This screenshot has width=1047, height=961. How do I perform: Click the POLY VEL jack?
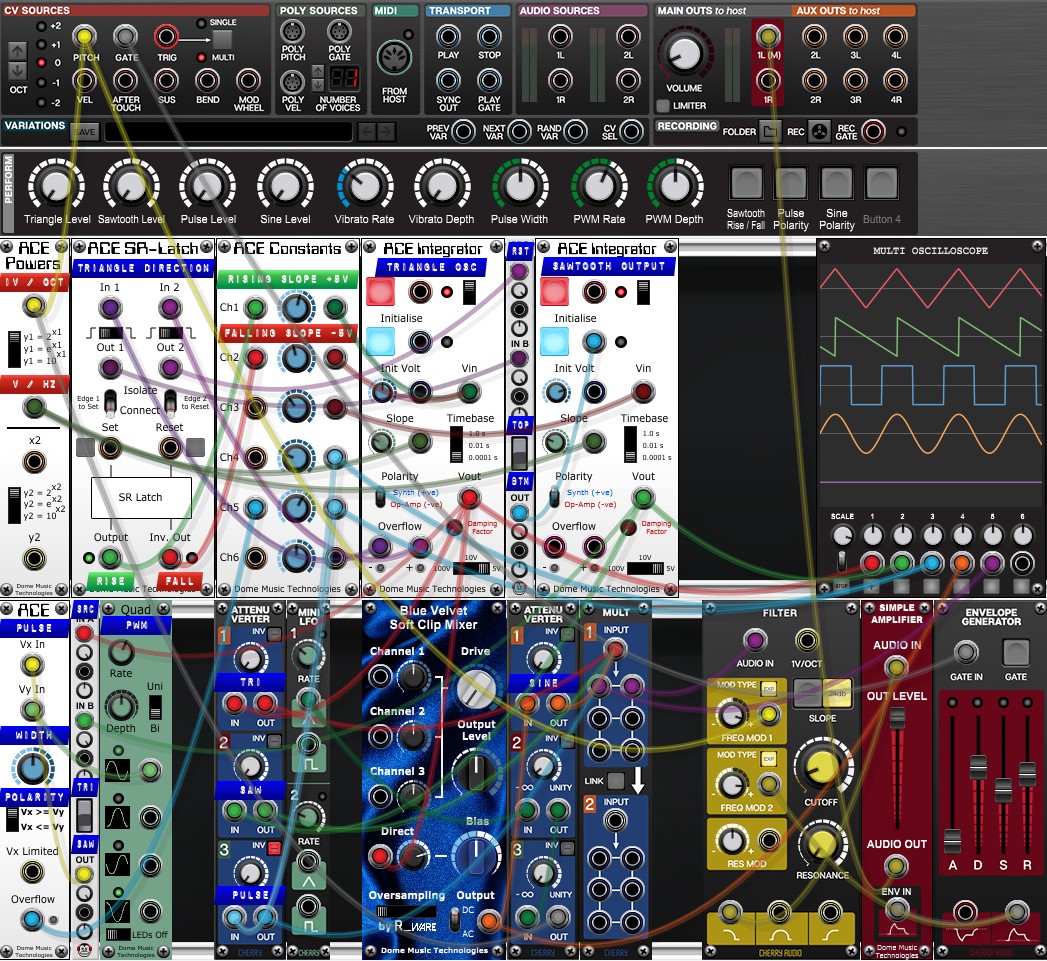[292, 82]
